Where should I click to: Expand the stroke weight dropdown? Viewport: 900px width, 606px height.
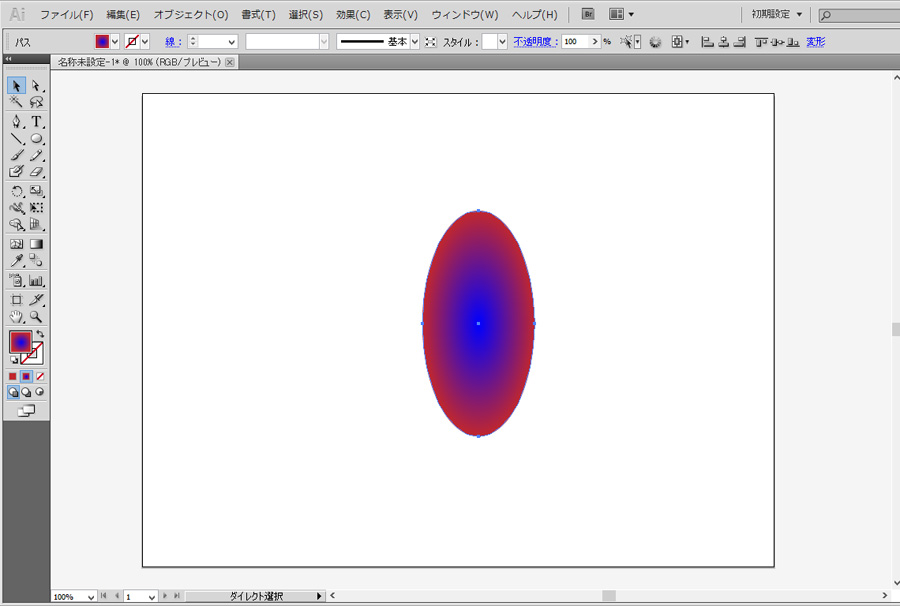tap(231, 42)
